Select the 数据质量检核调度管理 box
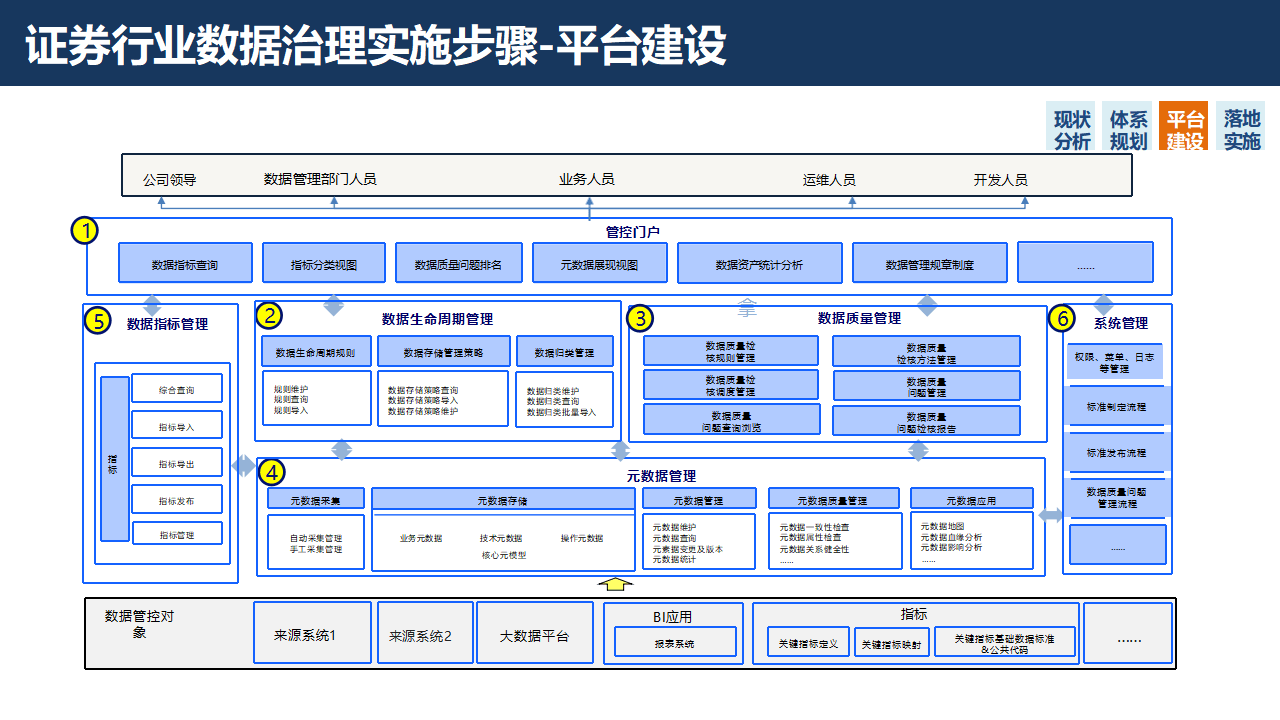1280x720 pixels. point(731,385)
